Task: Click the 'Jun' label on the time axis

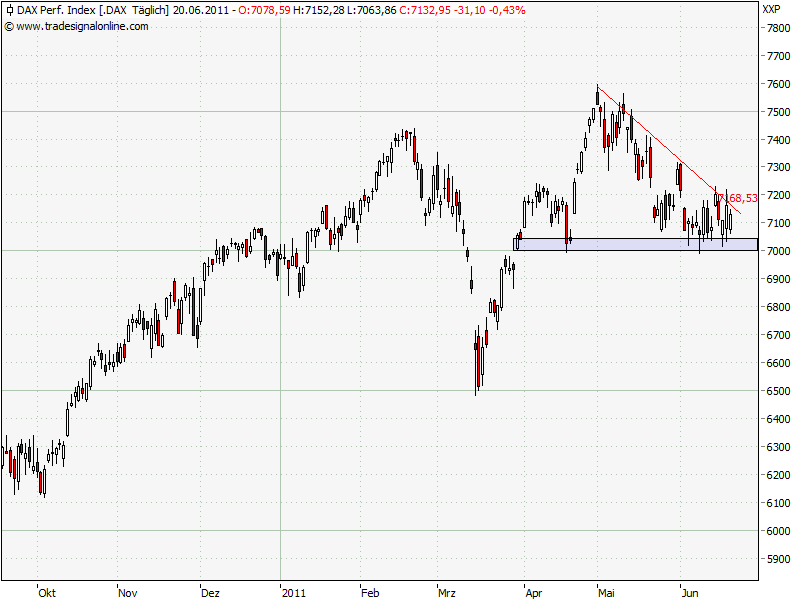Action: click(690, 593)
